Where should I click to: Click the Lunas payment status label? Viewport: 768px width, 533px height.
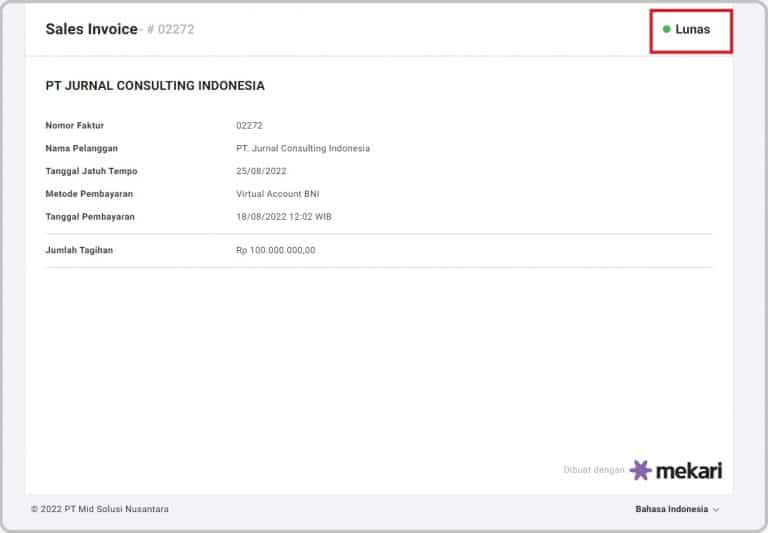[x=692, y=30]
